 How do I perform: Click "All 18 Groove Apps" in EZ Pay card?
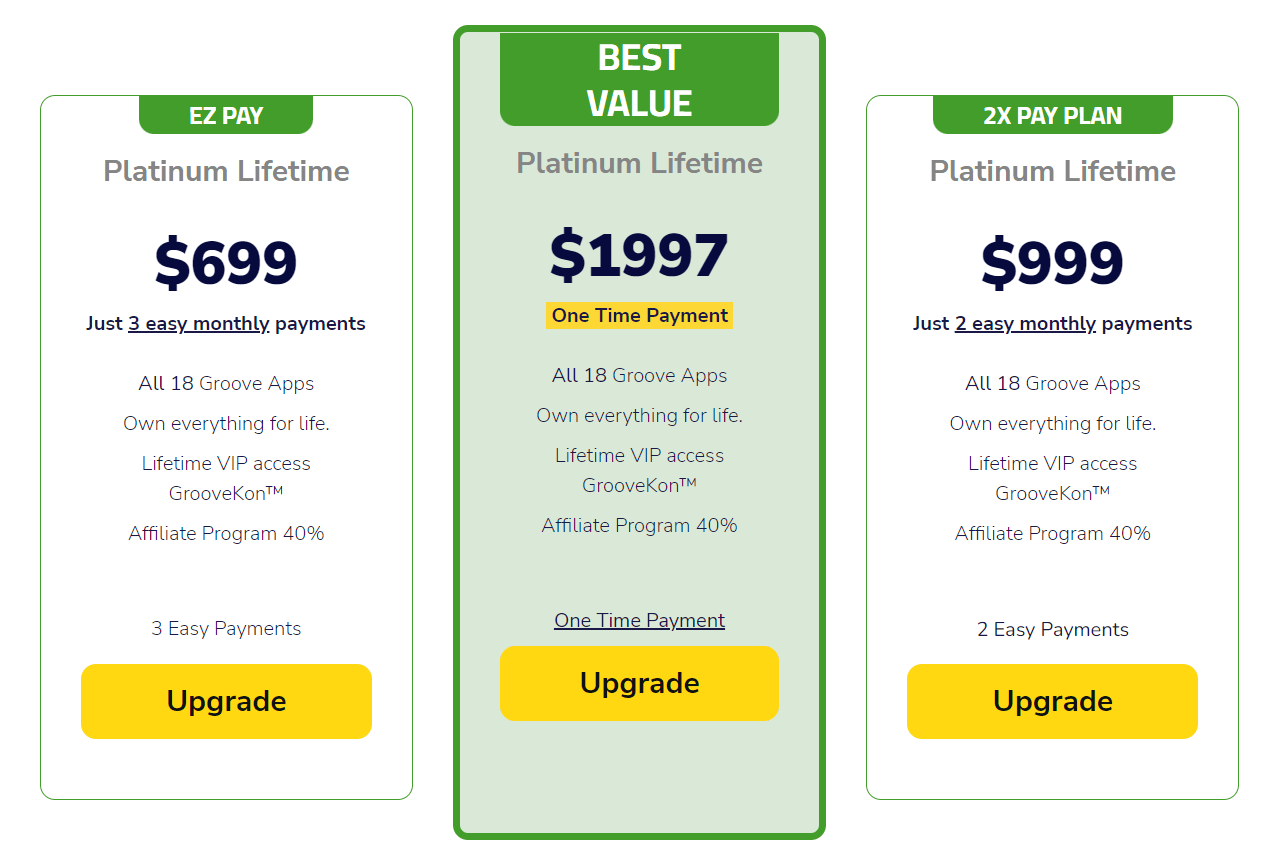tap(226, 384)
